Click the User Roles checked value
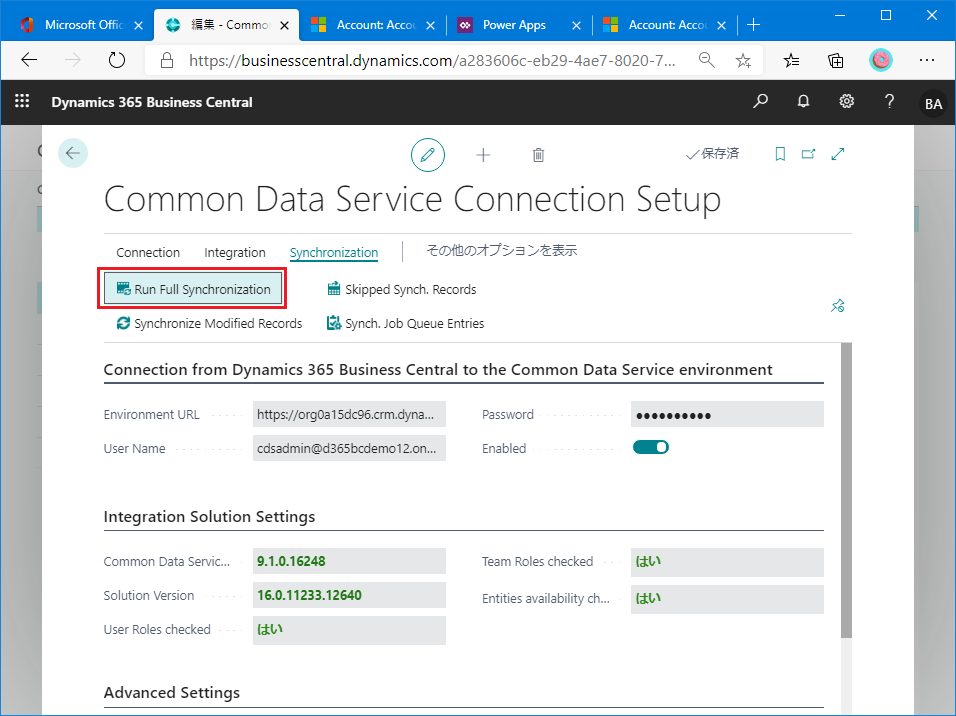 coord(349,629)
